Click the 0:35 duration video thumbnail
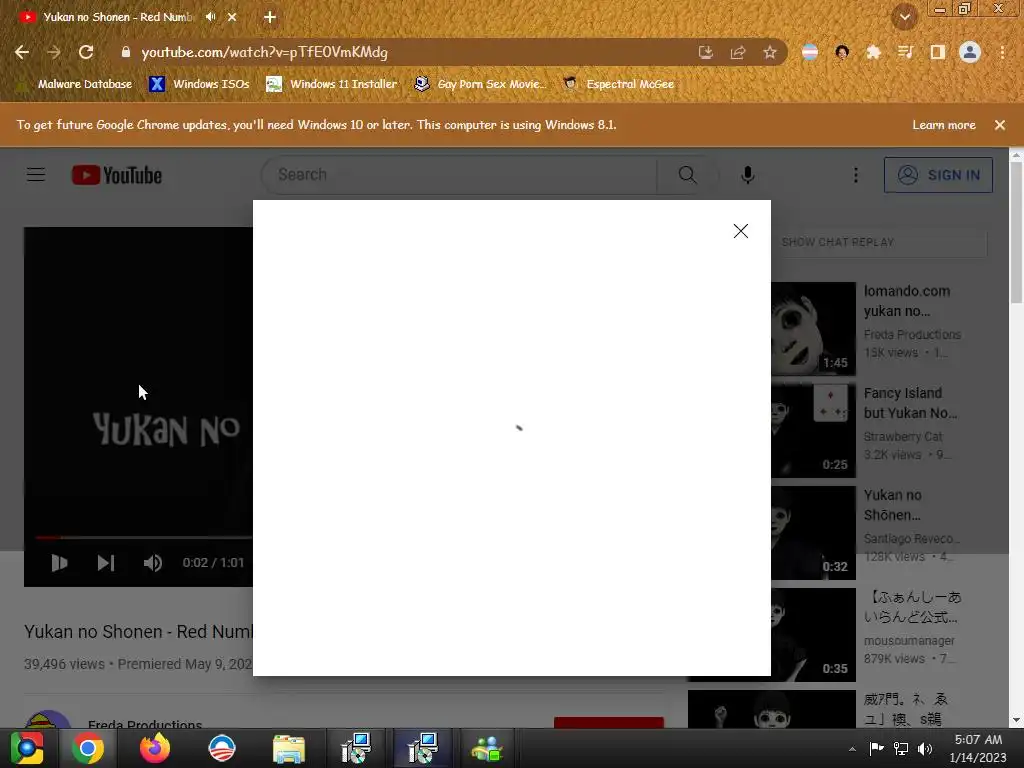The height and width of the screenshot is (768, 1024). [814, 635]
